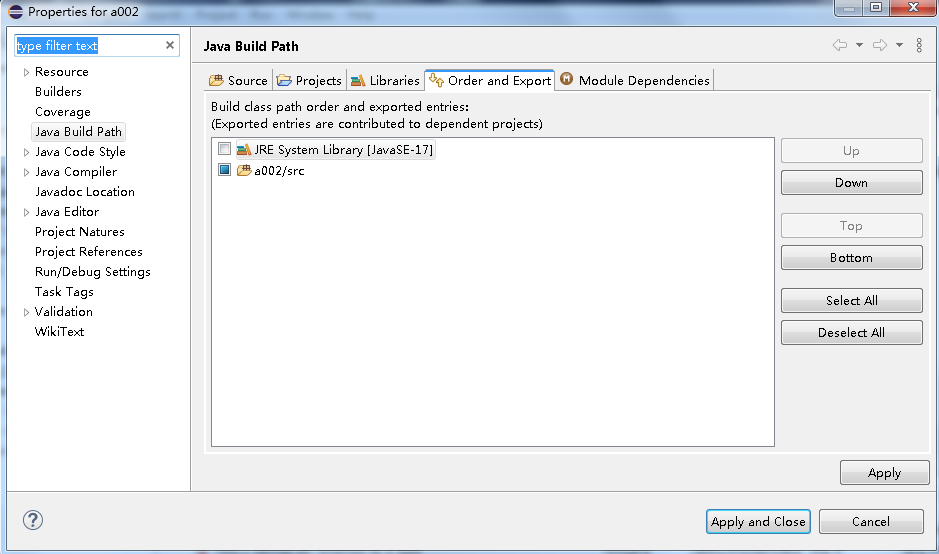Screen dimensions: 939x554
Task: Check the JRE System Library export checkbox
Action: (x=225, y=149)
